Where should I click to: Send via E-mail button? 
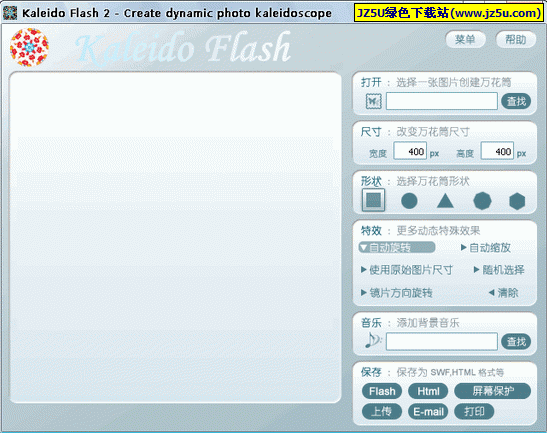pos(428,411)
